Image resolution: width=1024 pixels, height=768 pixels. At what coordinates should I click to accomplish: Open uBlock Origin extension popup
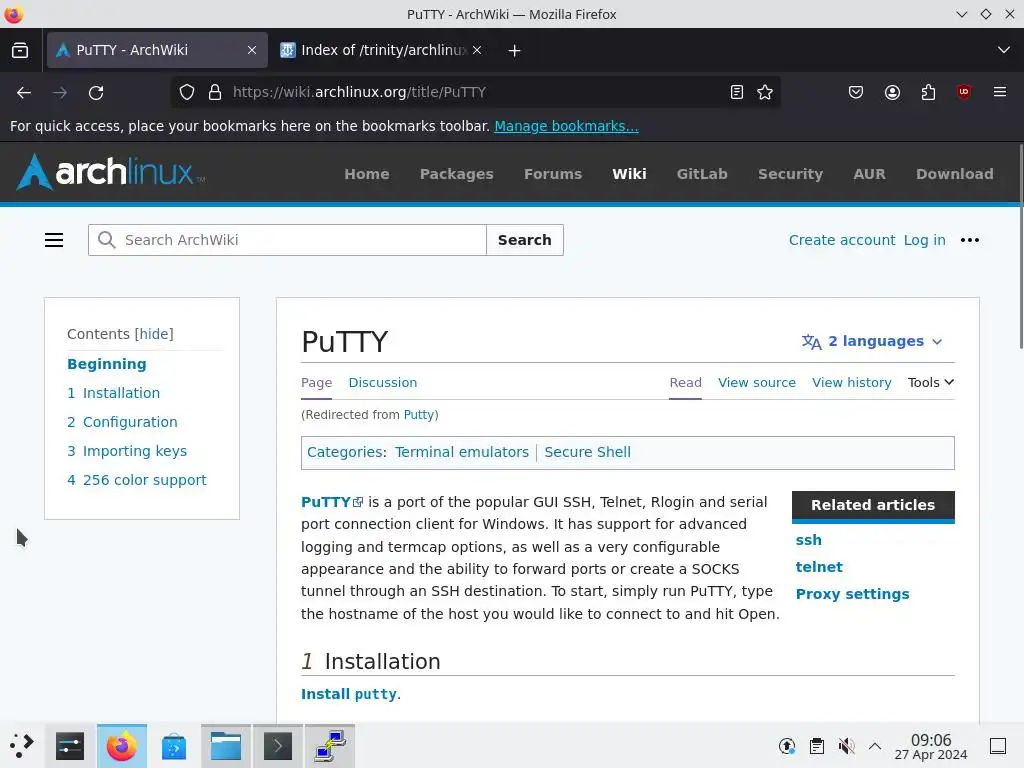click(x=964, y=92)
